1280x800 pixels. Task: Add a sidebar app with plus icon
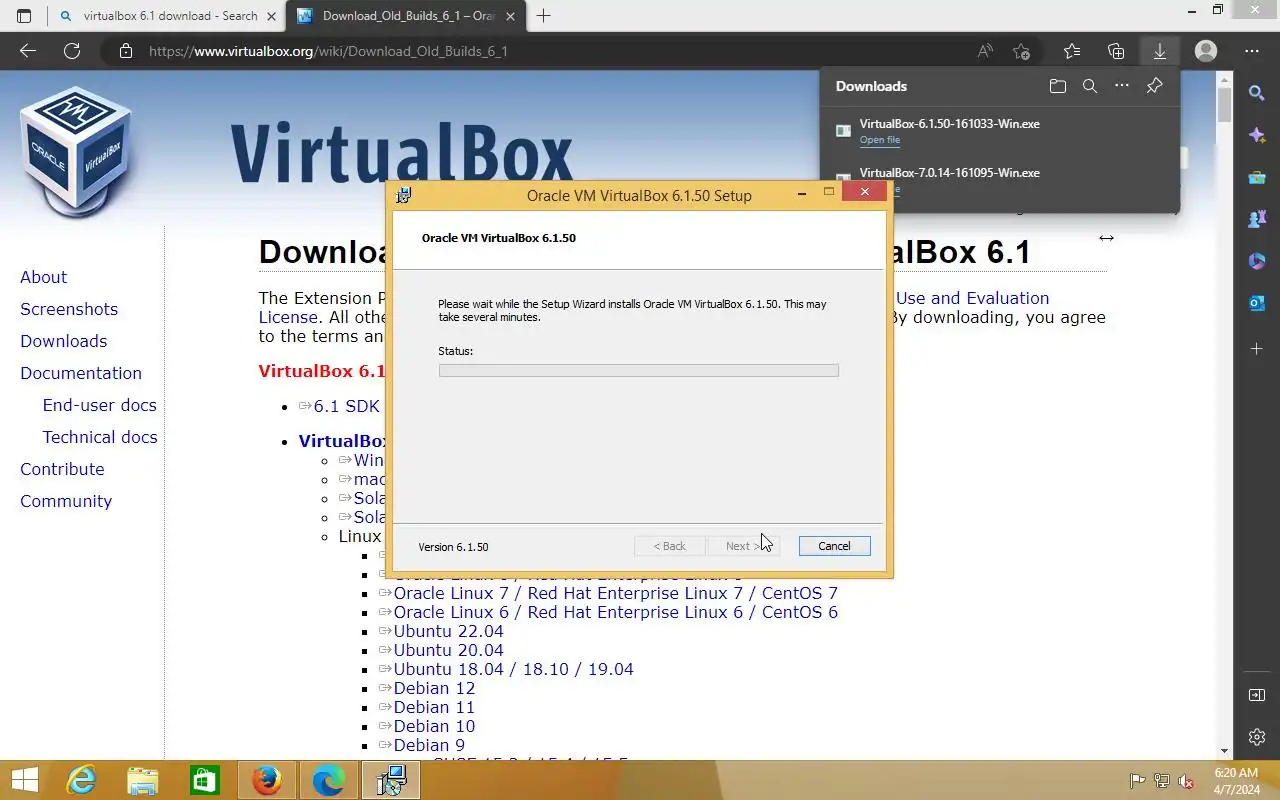click(x=1257, y=348)
